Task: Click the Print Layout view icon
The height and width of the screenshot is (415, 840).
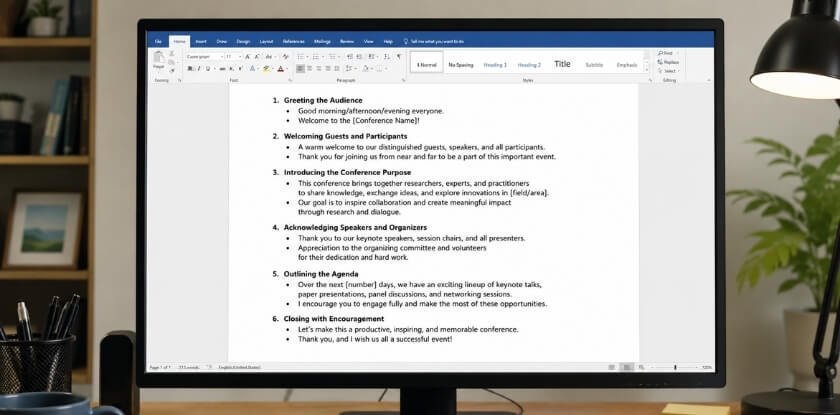Action: (x=628, y=367)
